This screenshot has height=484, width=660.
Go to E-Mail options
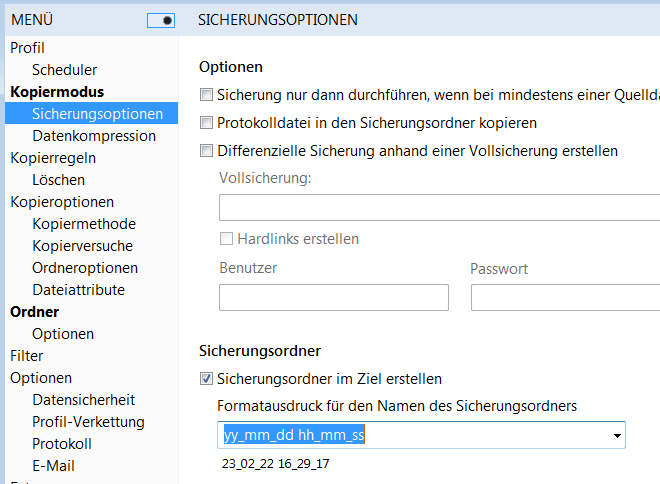coord(53,466)
